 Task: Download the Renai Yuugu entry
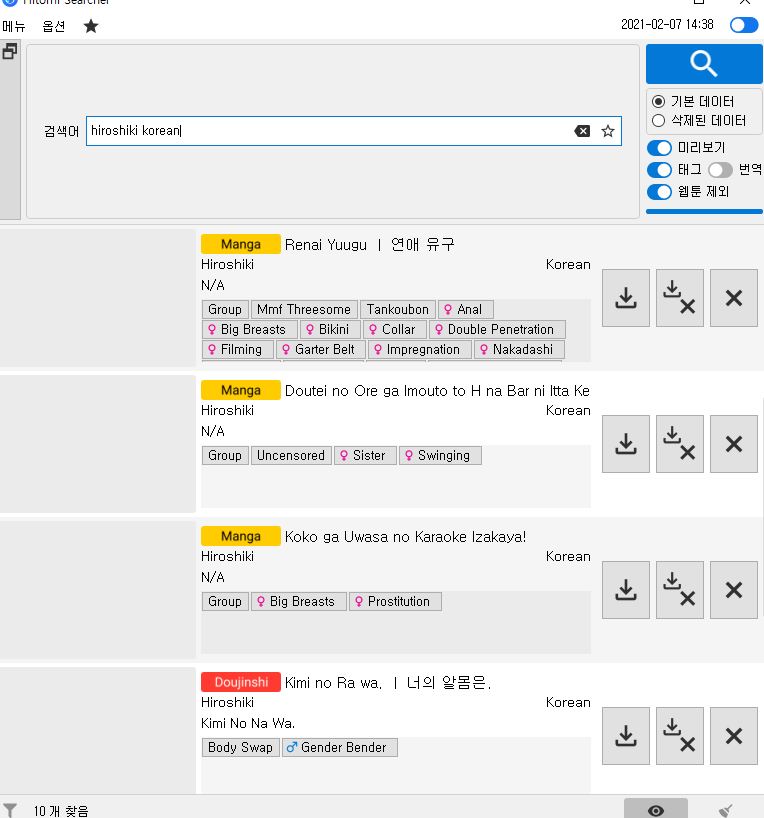626,298
